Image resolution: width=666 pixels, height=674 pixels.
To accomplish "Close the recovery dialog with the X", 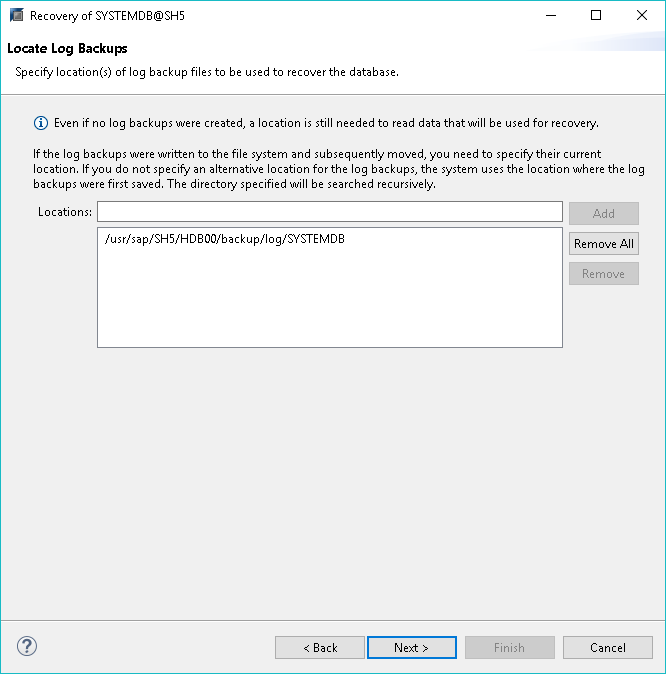I will click(x=642, y=16).
